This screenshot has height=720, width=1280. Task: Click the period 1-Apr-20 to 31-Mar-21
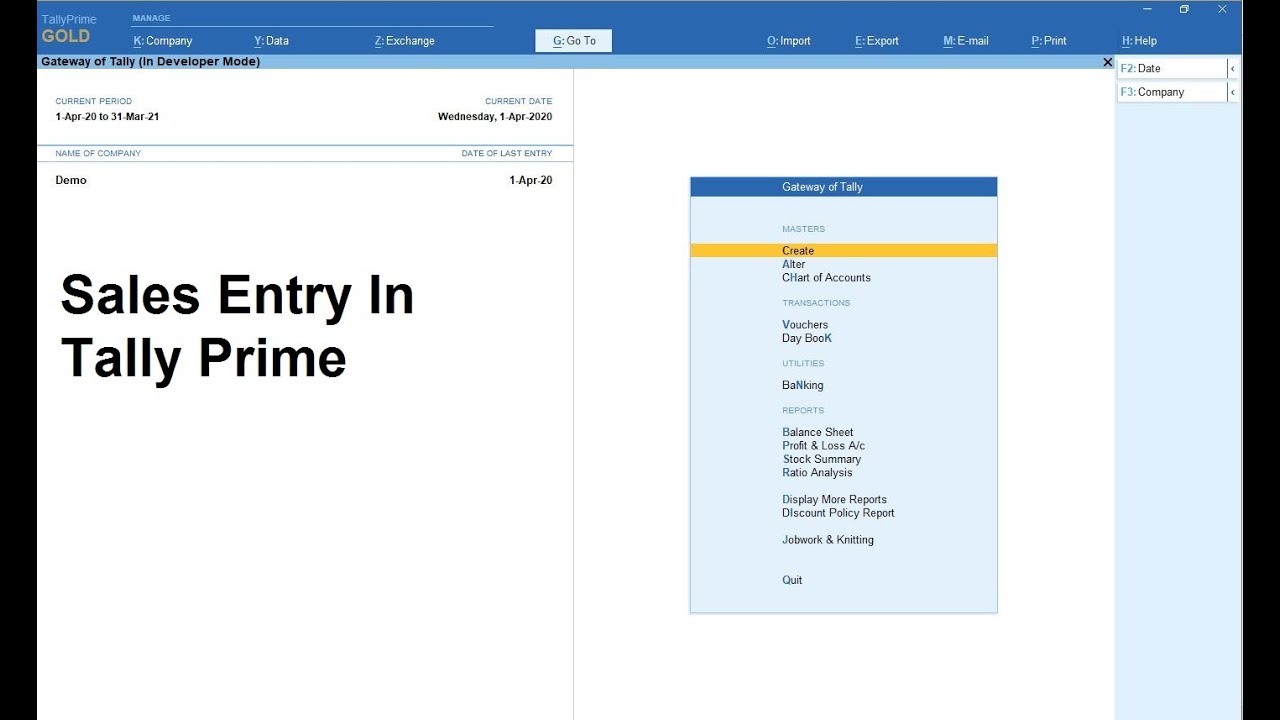(x=107, y=116)
